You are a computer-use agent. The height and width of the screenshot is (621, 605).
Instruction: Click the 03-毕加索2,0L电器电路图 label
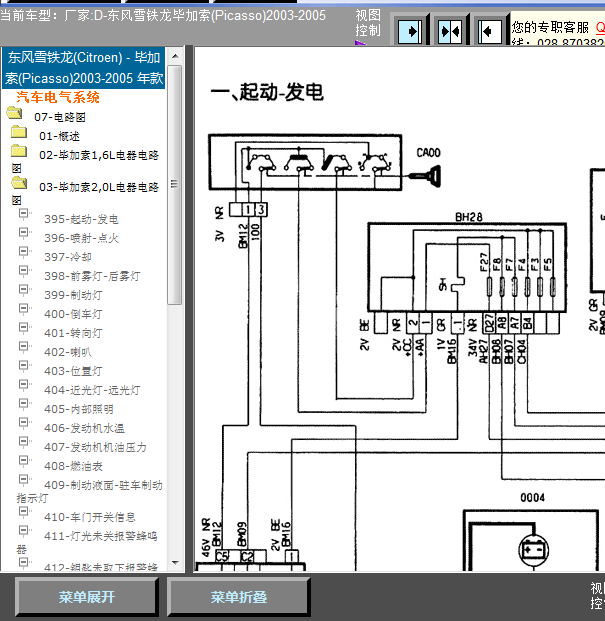point(85,193)
